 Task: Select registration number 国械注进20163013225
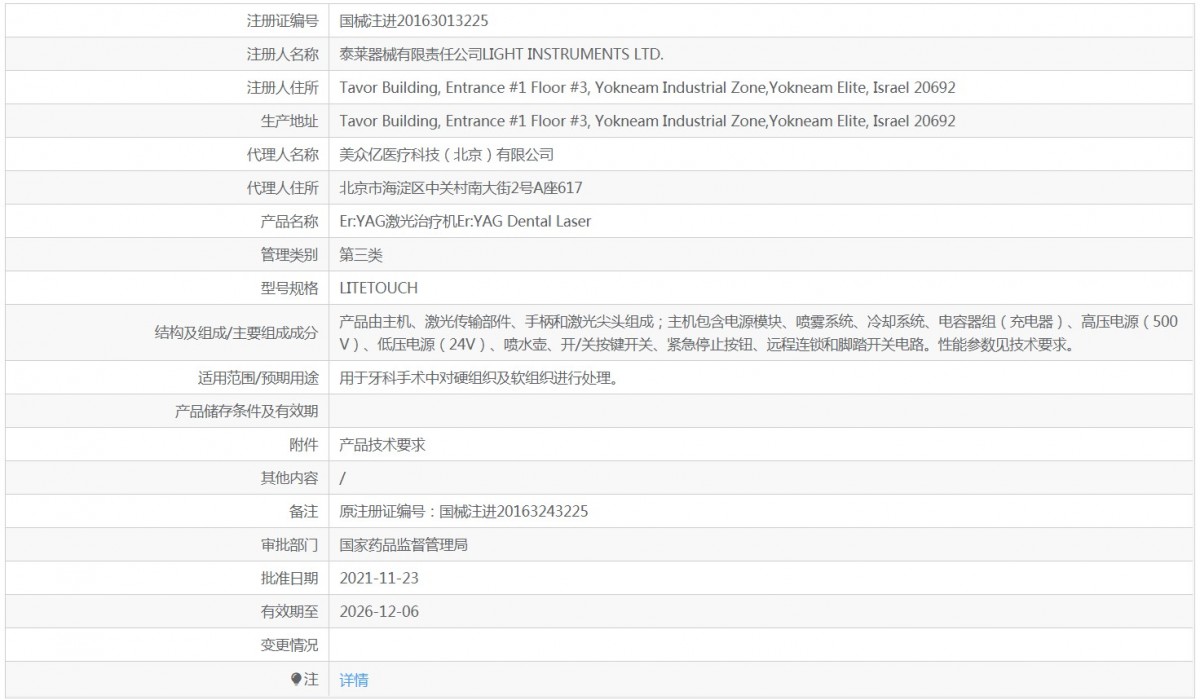click(x=414, y=20)
